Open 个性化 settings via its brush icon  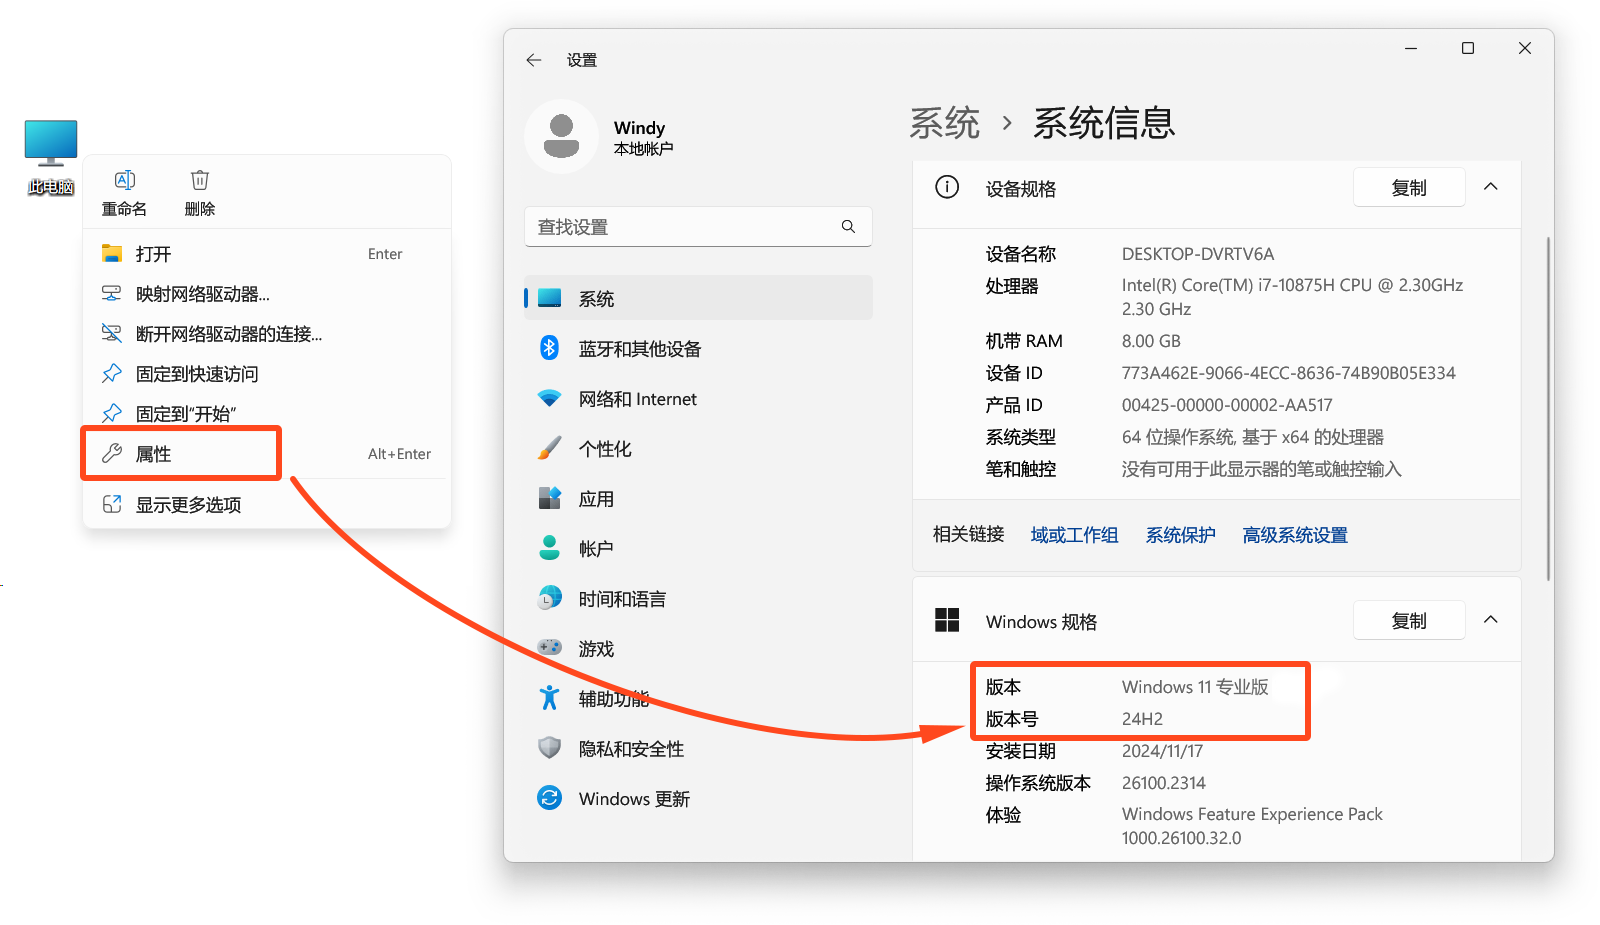550,448
